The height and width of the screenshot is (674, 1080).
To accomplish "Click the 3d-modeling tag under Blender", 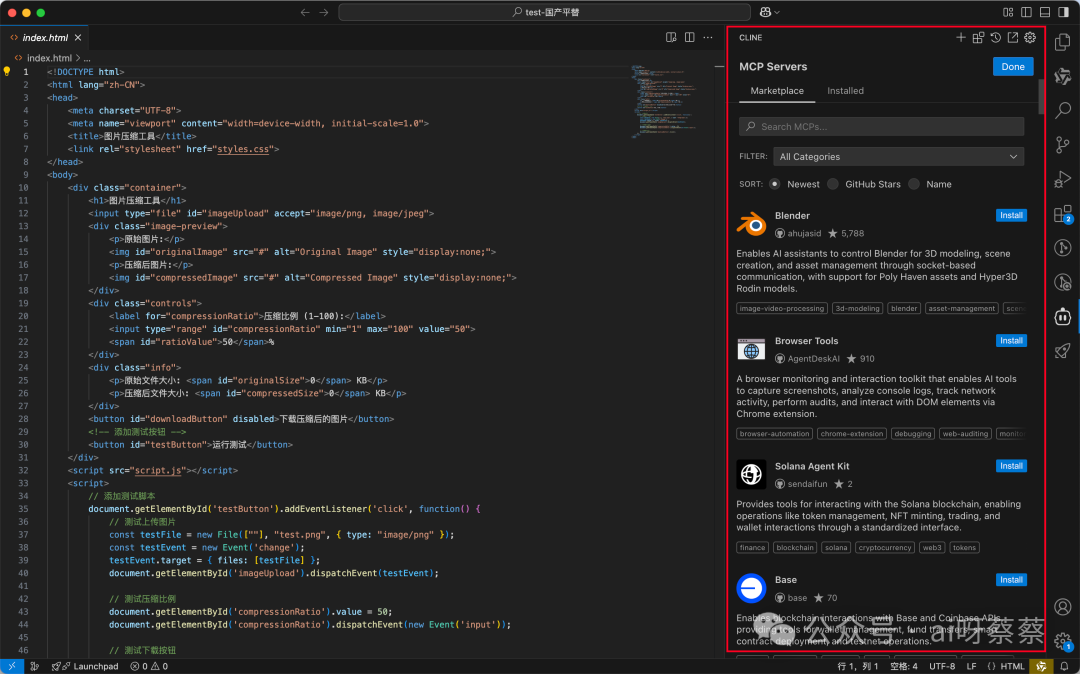I will (x=857, y=308).
